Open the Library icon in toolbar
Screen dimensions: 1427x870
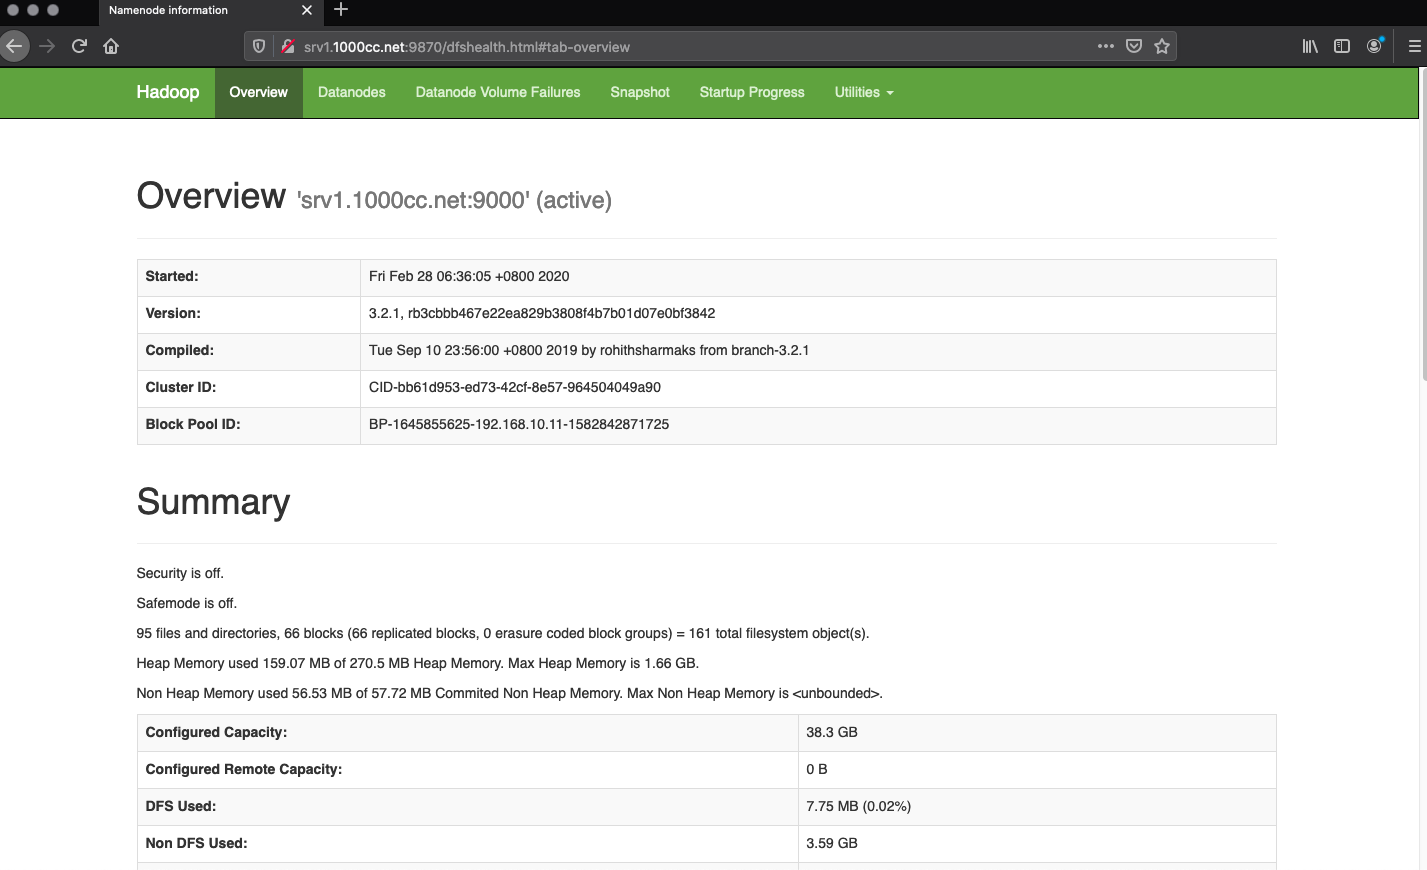(x=1310, y=46)
